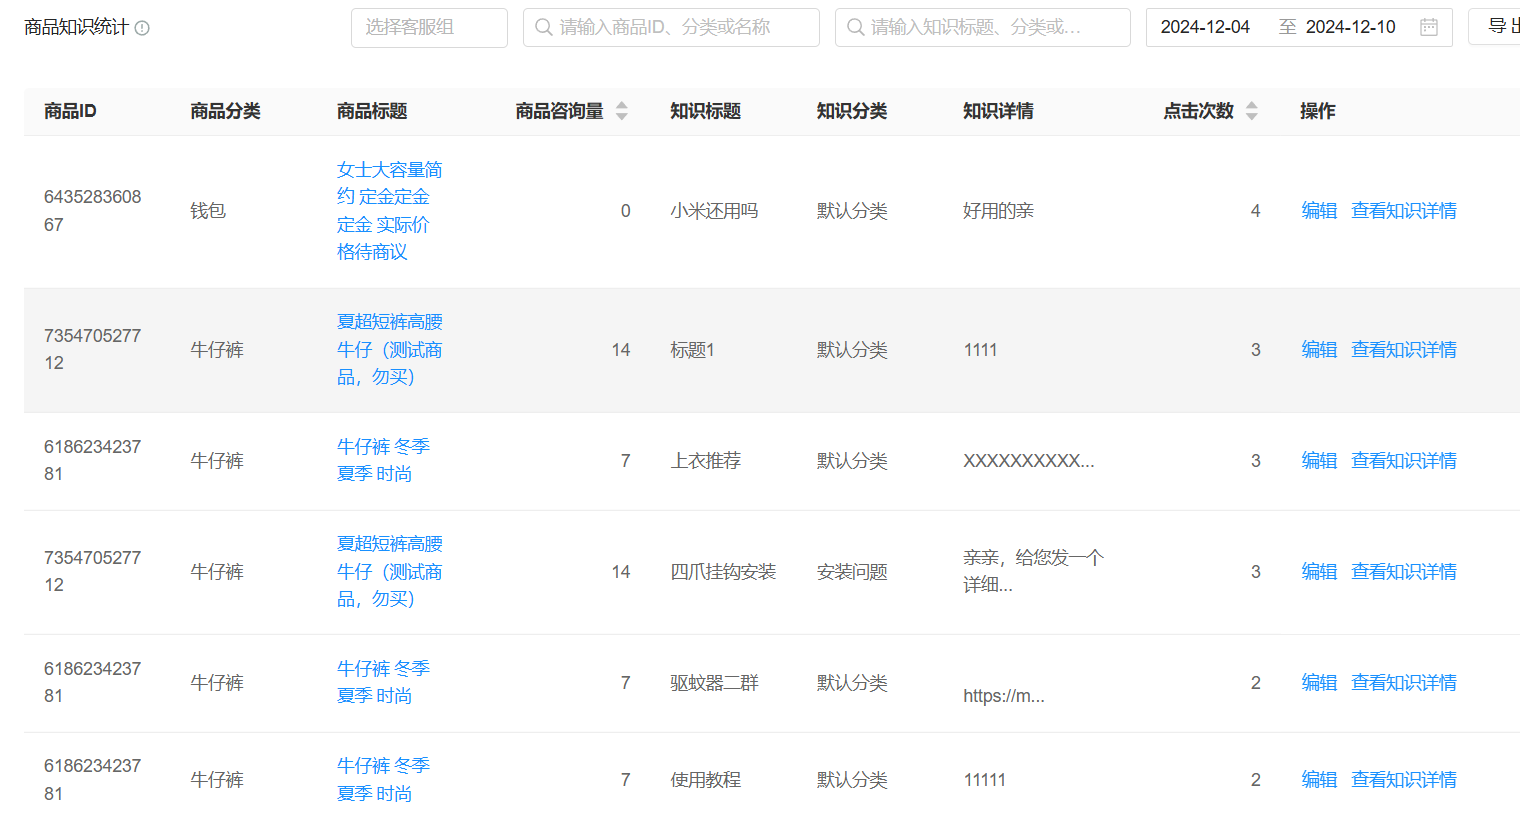Click 查看知识详情 for the 使用教程 row
Viewport: 1520px width, 821px height.
tap(1404, 780)
